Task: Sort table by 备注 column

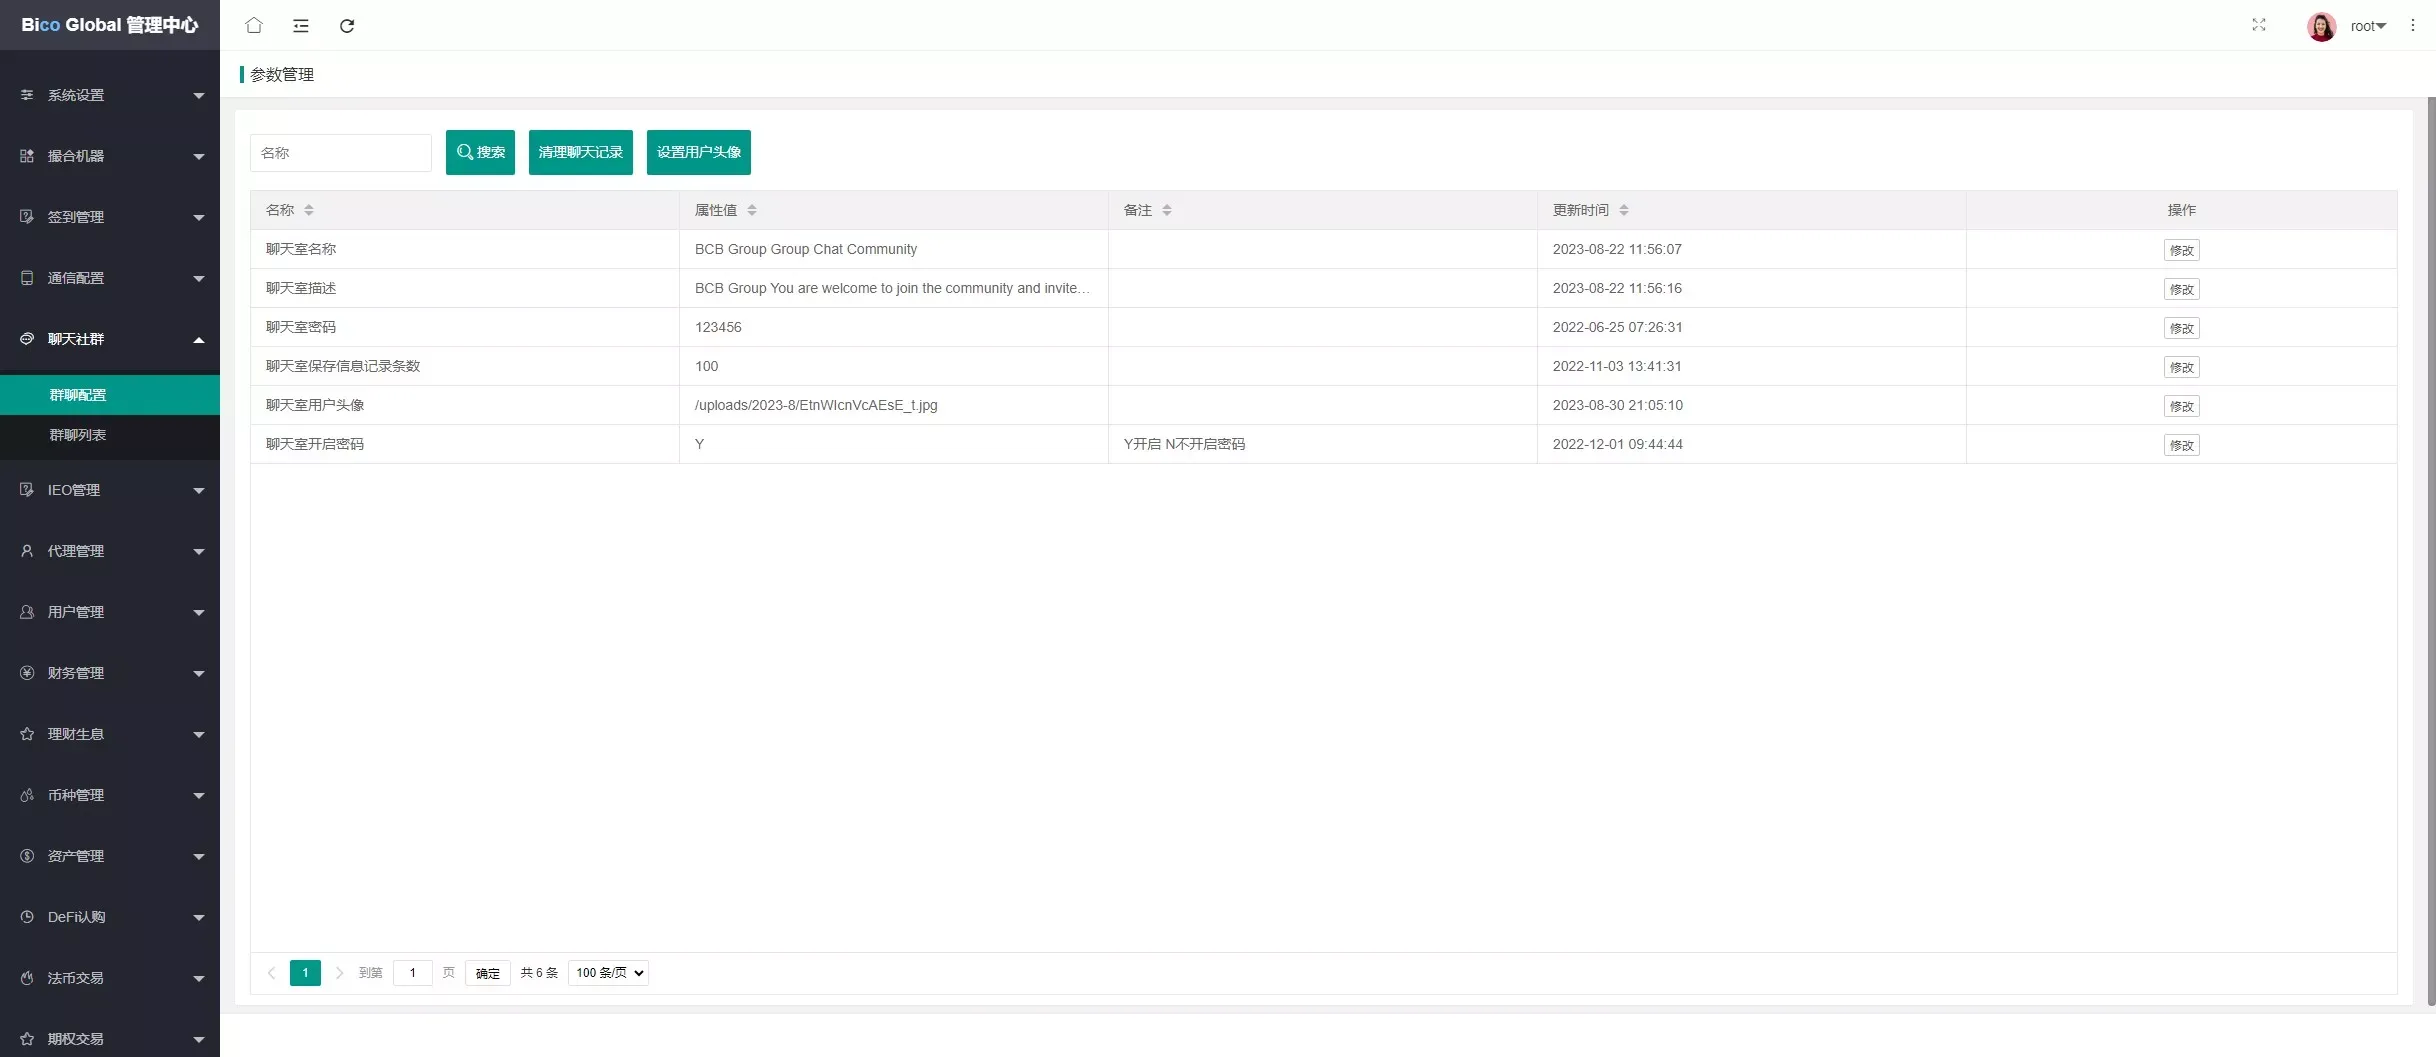Action: 1167,210
